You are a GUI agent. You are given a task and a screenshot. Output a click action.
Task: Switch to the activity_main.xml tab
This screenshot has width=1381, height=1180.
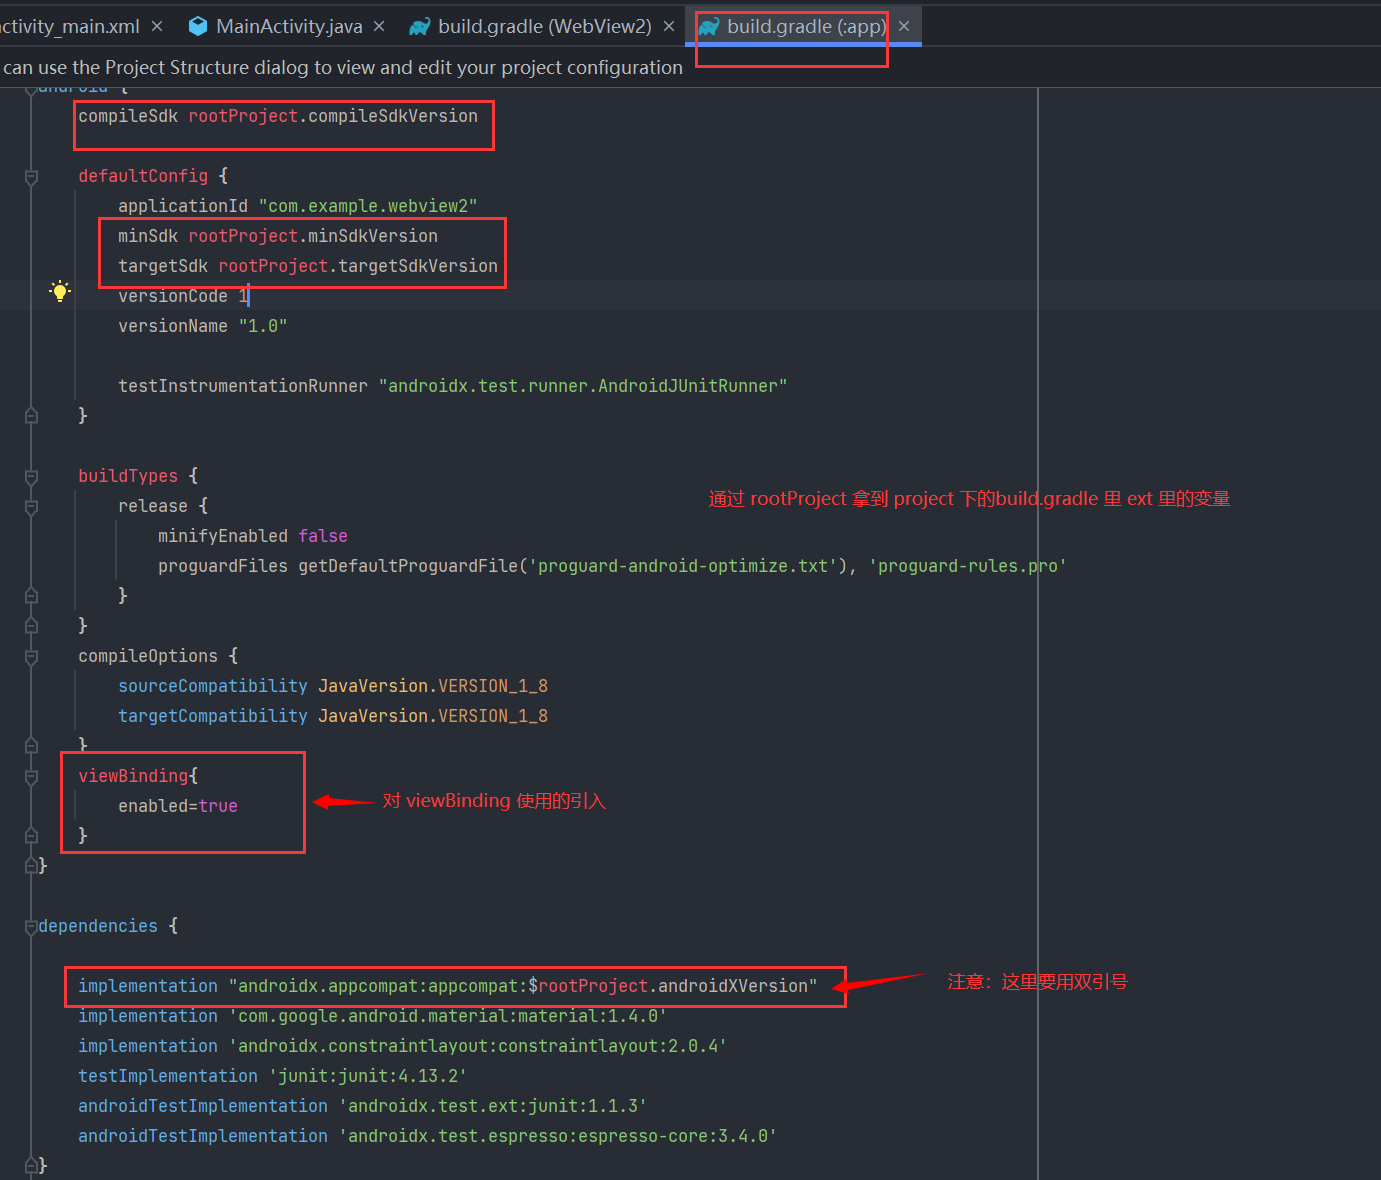point(70,26)
